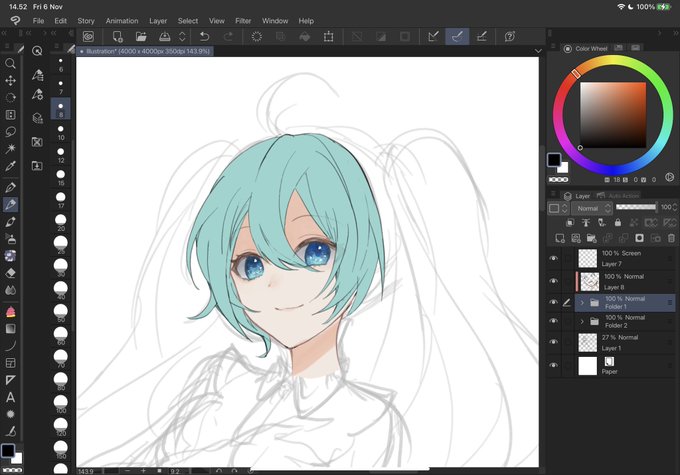
Task: Click the Delete layer trash icon
Action: (671, 238)
